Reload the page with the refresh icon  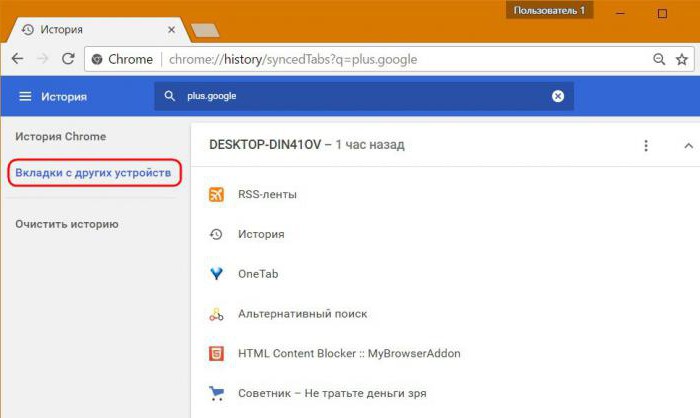coord(68,59)
